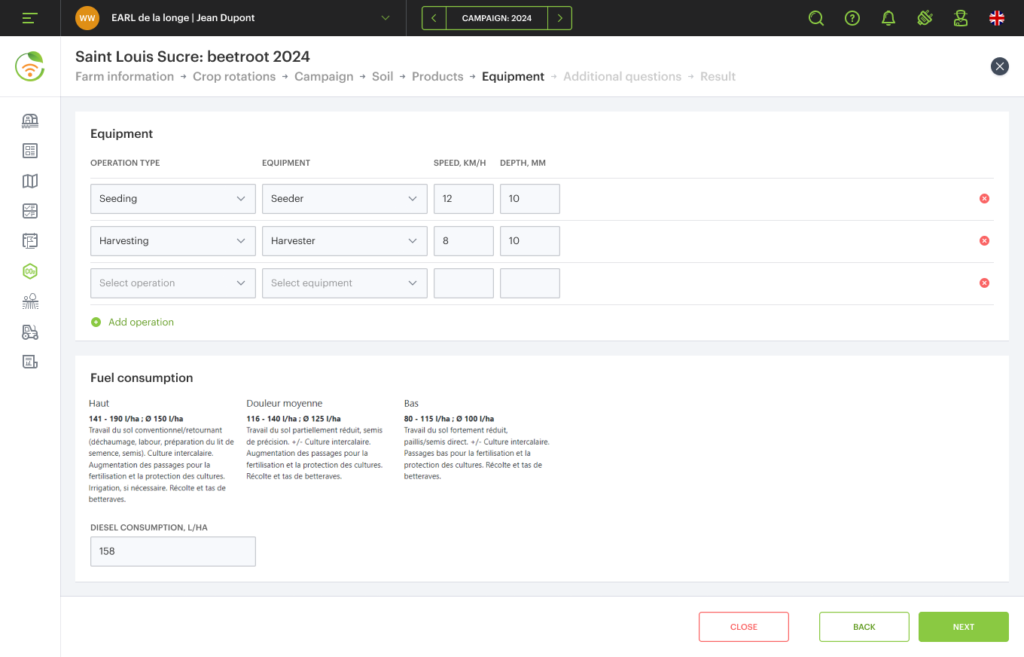Open the Seeding operation type dropdown
1024x657 pixels.
[x=173, y=199]
